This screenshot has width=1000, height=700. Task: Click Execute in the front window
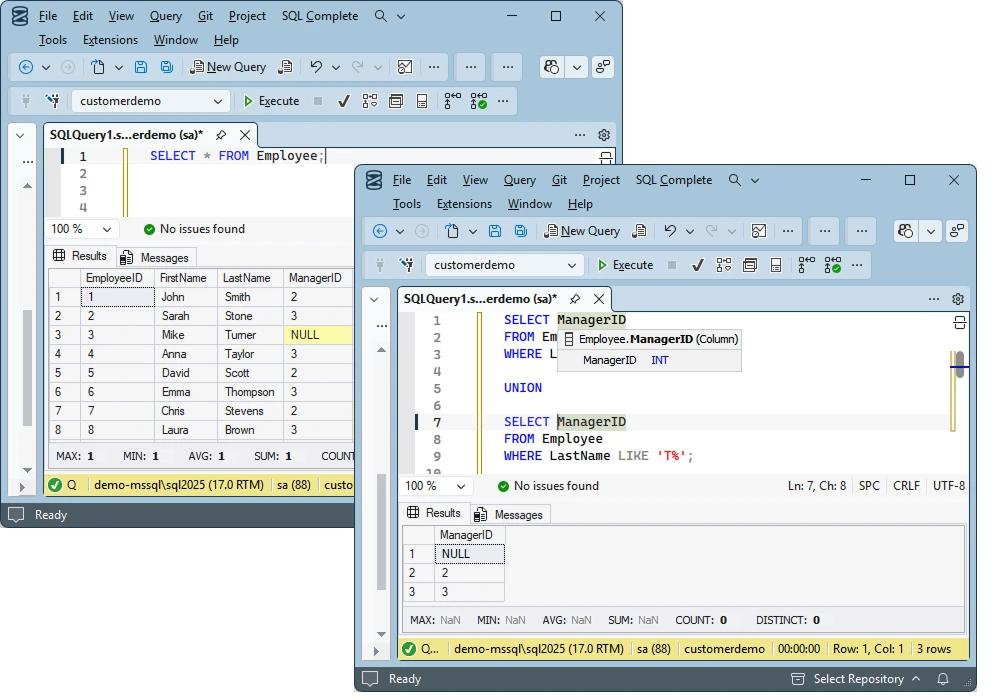click(625, 265)
